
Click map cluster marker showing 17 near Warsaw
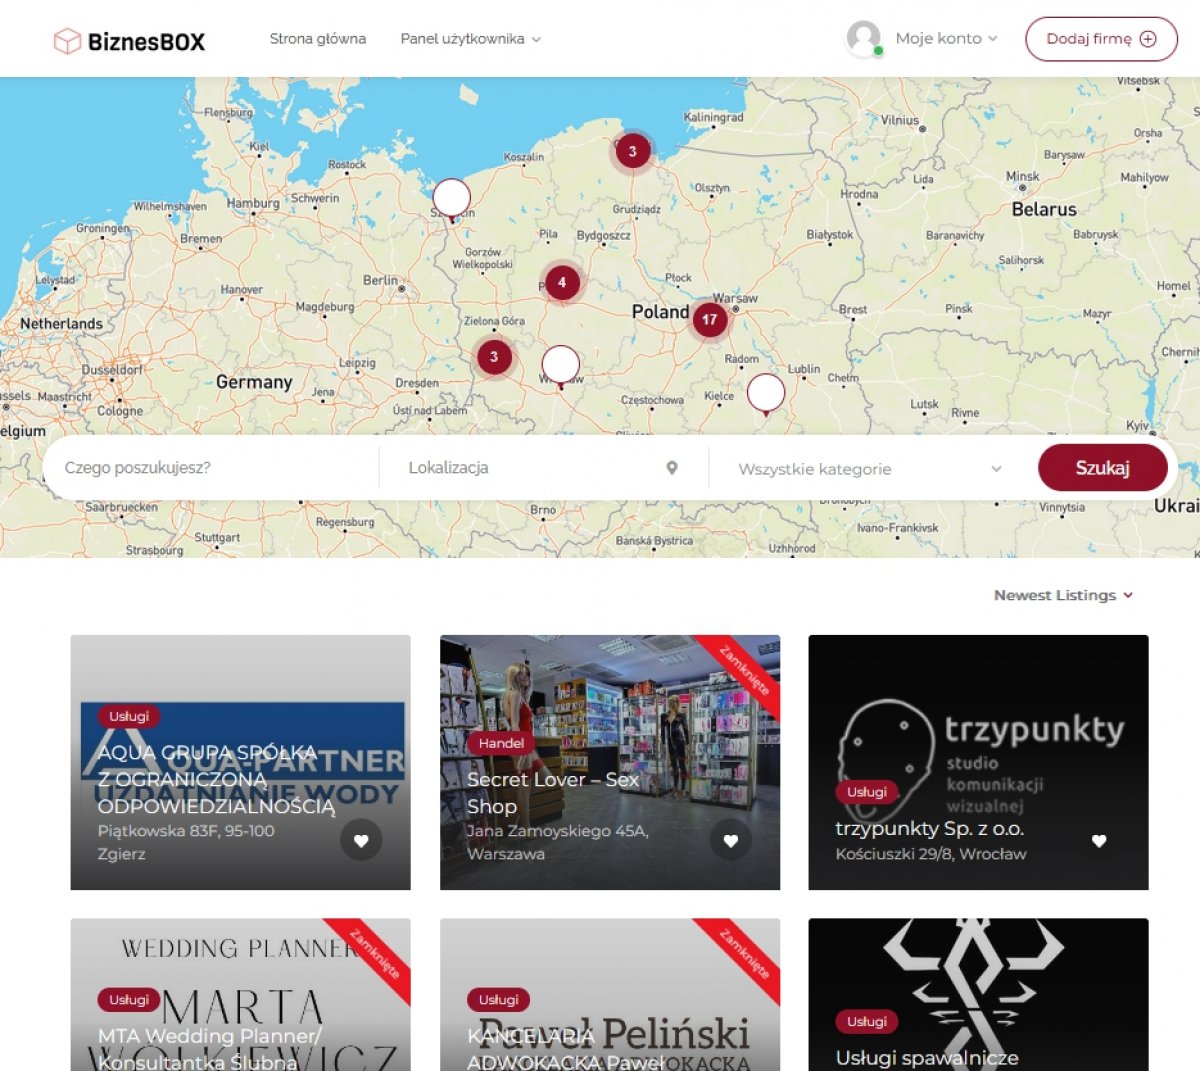pos(709,320)
